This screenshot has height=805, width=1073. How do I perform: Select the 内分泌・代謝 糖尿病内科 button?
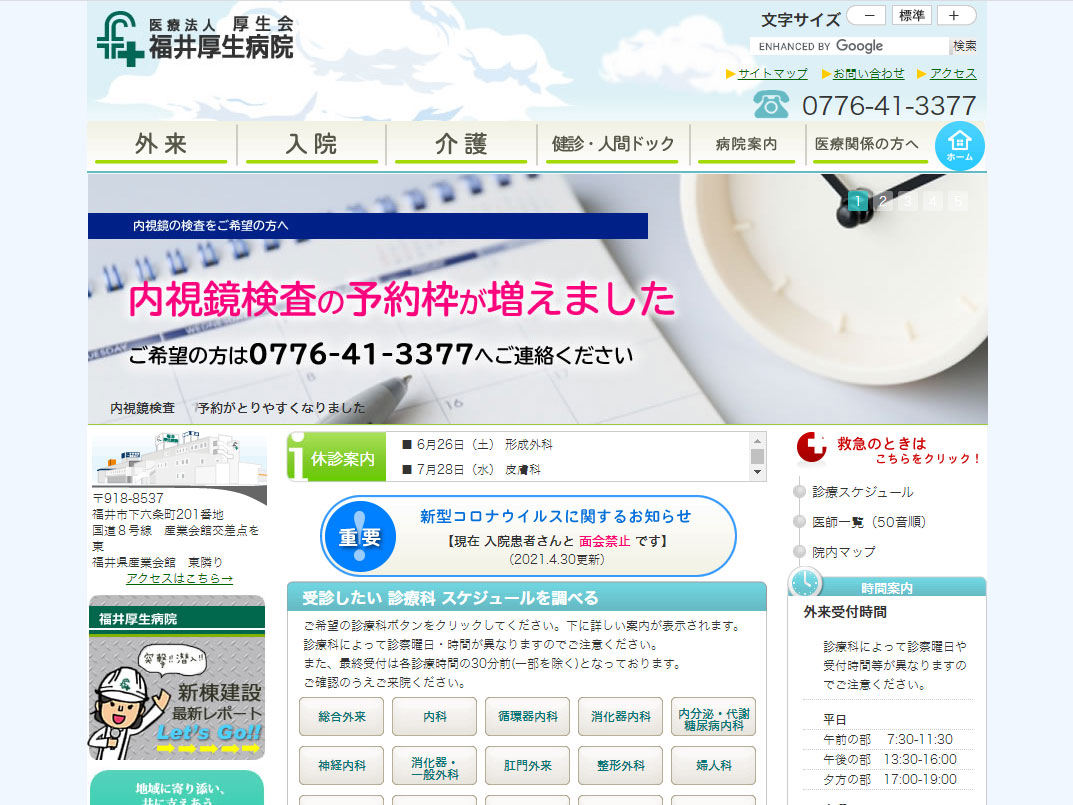click(714, 717)
